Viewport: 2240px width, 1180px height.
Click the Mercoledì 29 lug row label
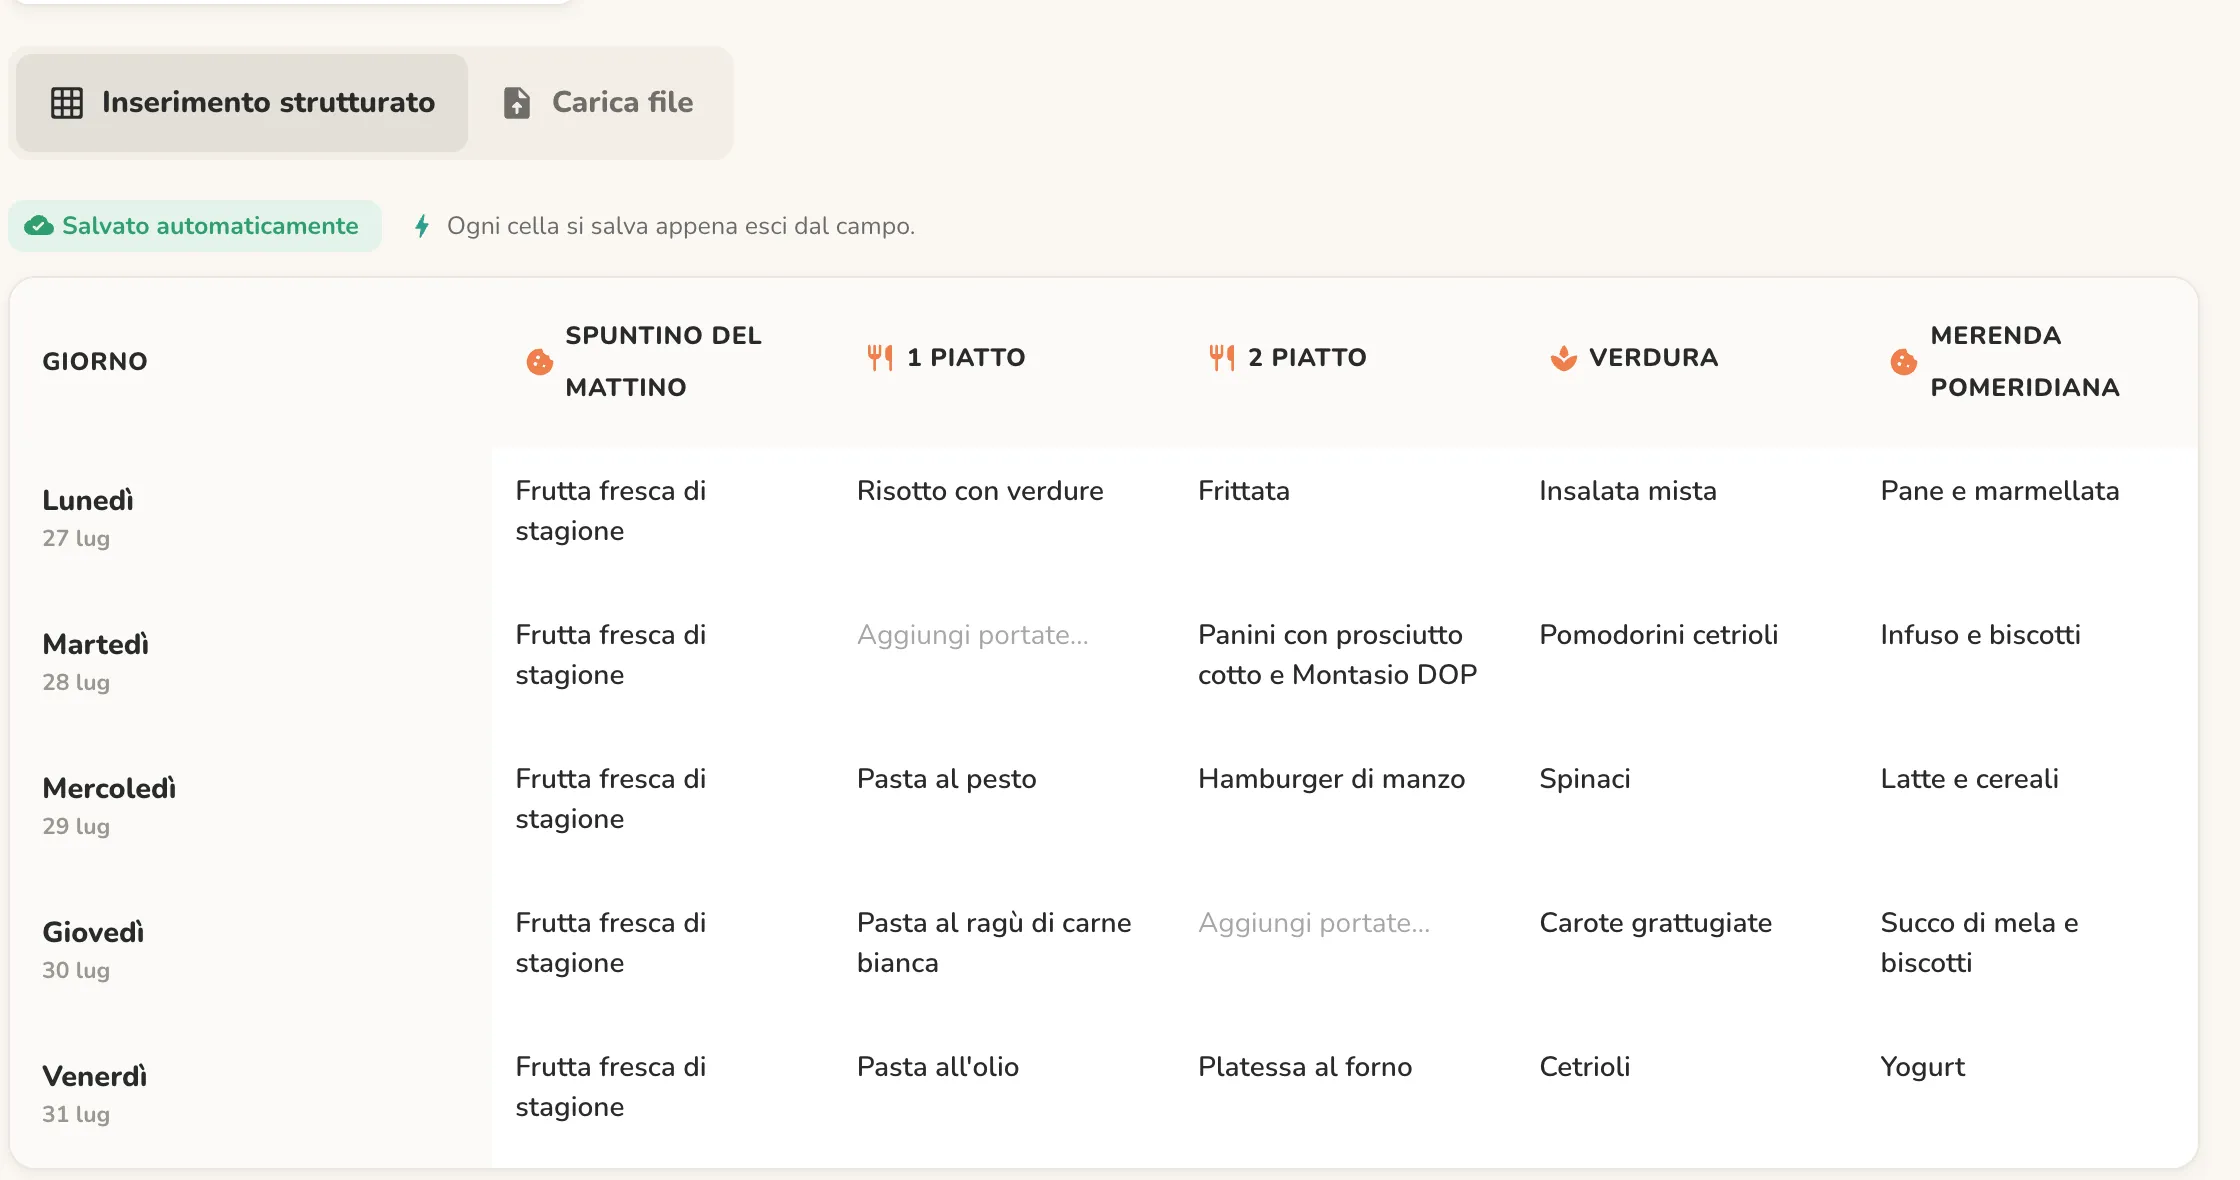(109, 805)
